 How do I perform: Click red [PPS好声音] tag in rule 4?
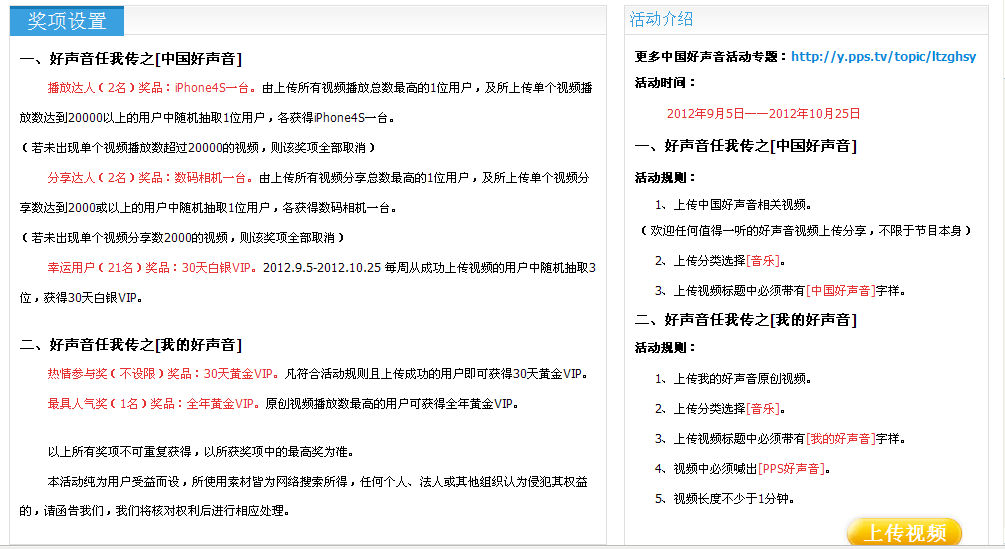(792, 469)
